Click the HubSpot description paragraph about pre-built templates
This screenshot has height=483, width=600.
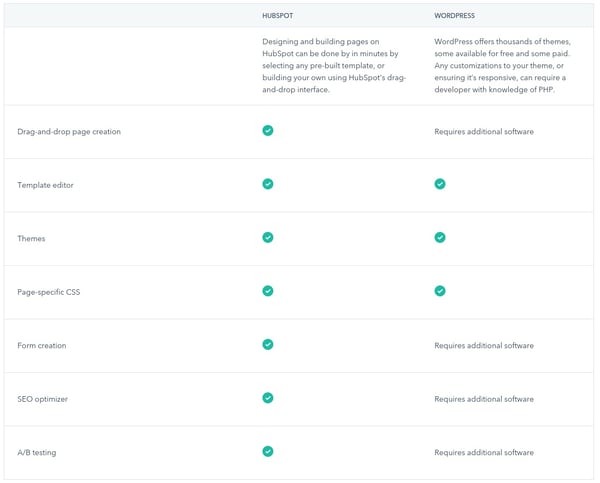(x=334, y=65)
